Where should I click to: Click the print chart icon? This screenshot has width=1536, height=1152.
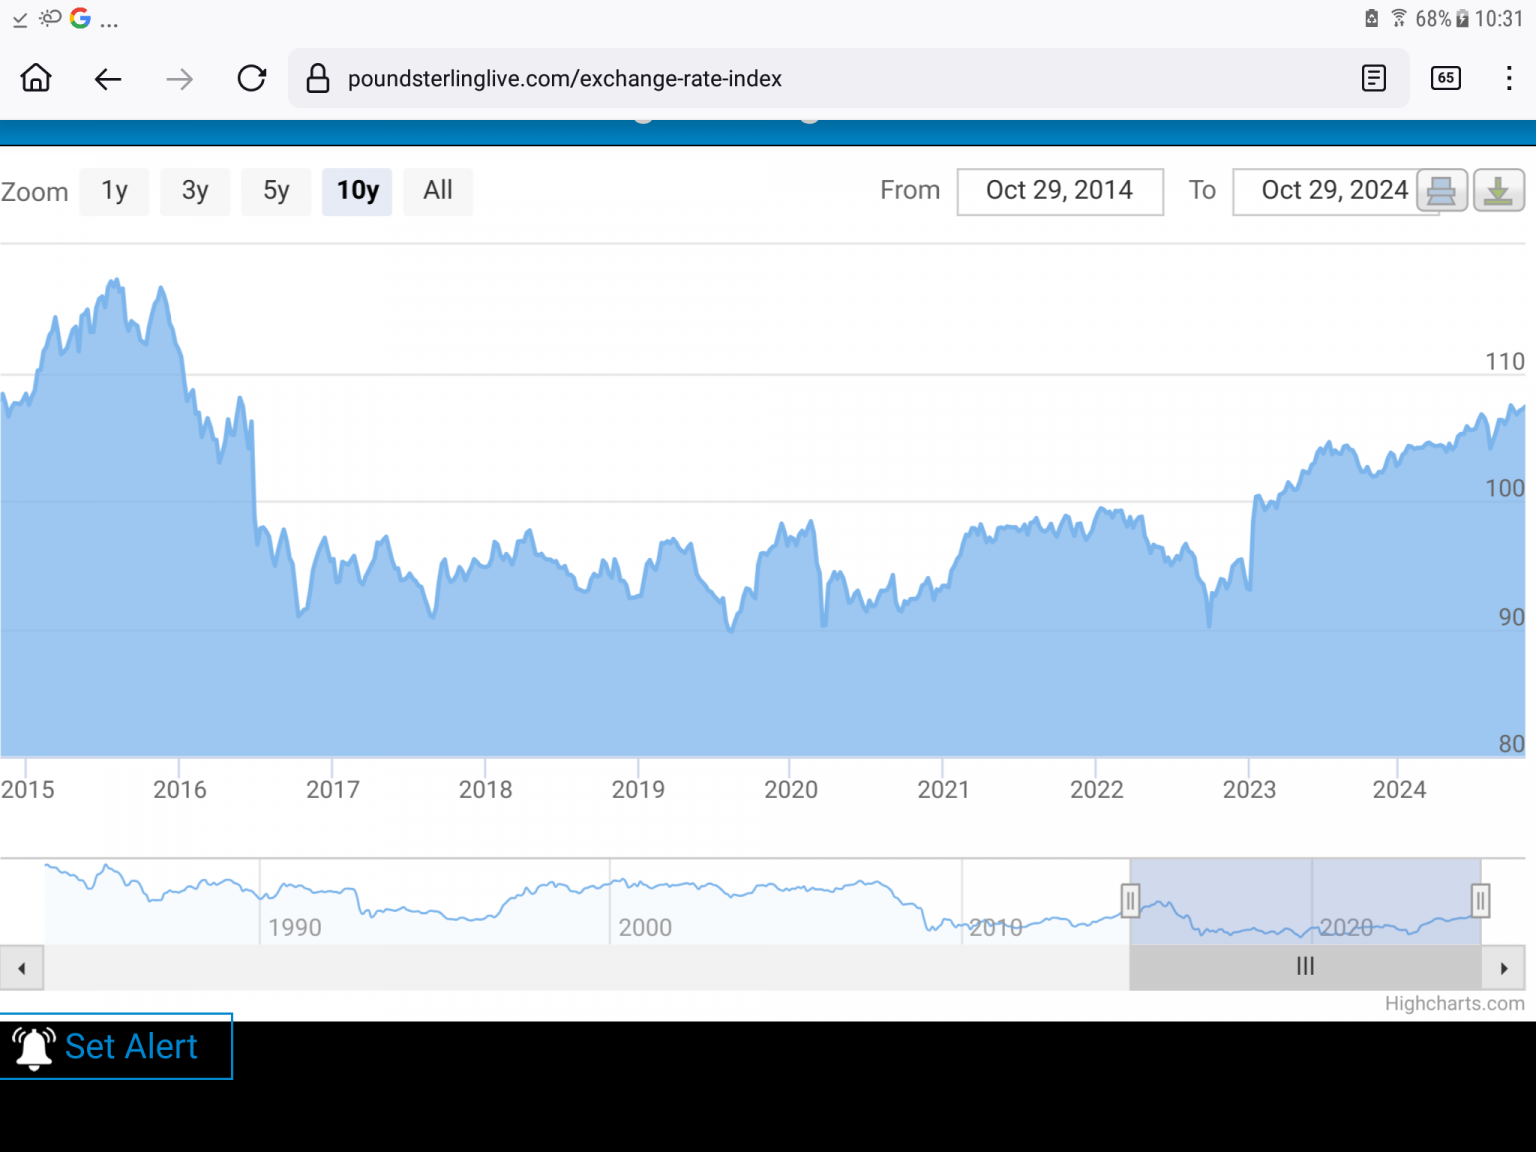pyautogui.click(x=1441, y=191)
